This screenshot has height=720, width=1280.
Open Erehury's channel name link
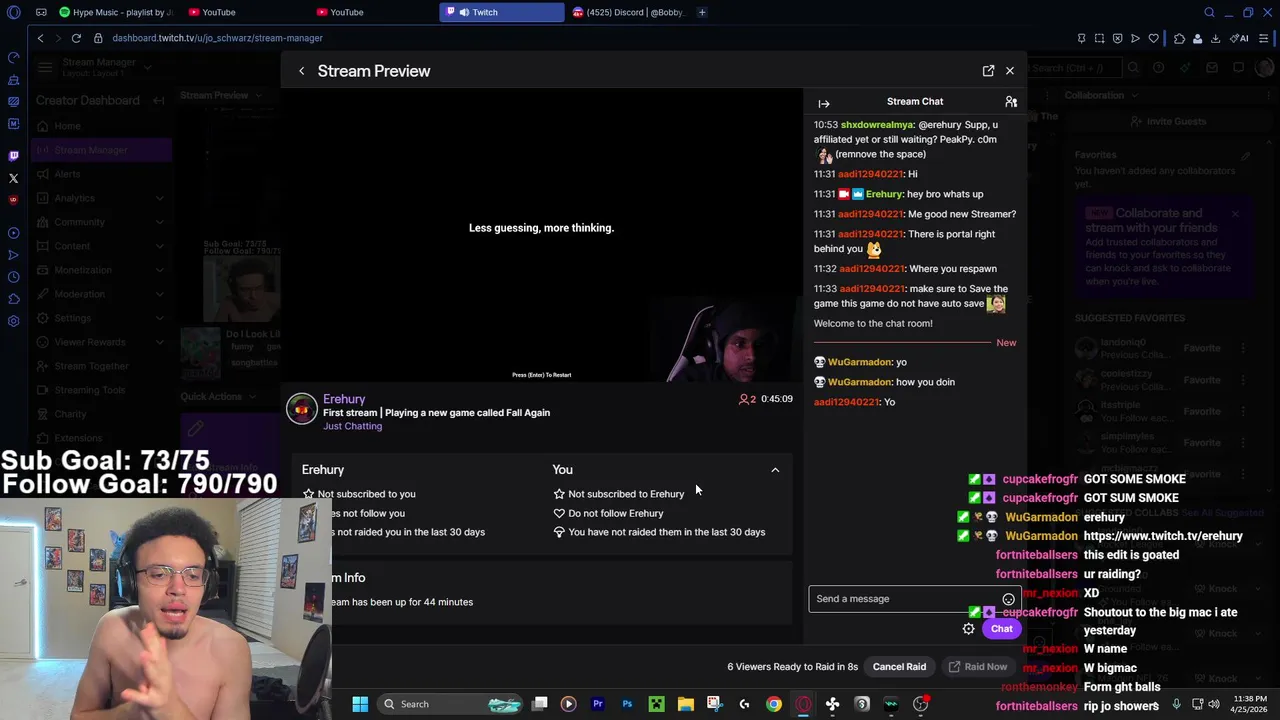tap(344, 399)
